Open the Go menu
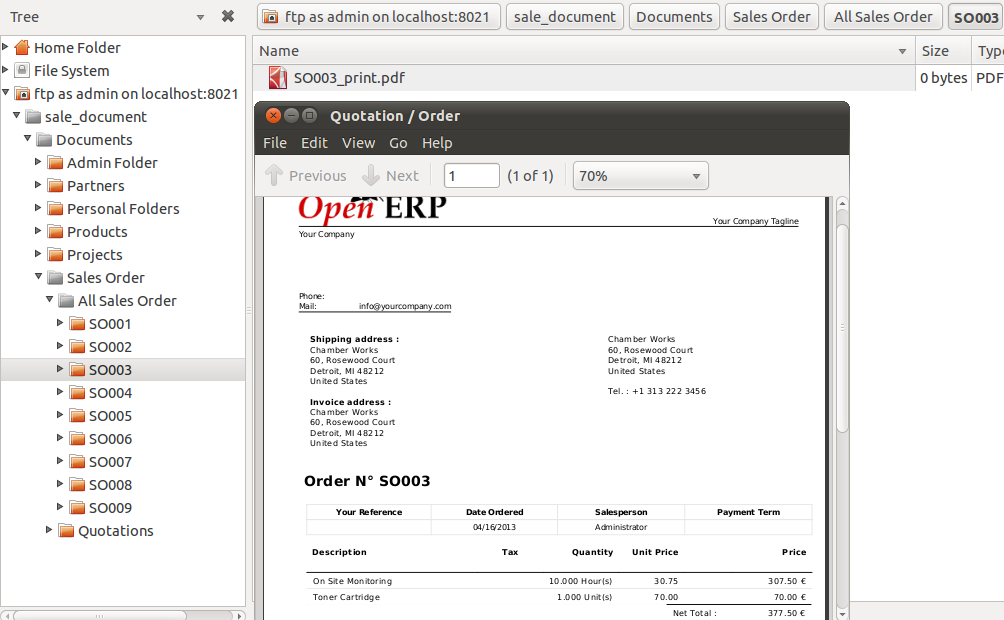1004x620 pixels. [398, 143]
